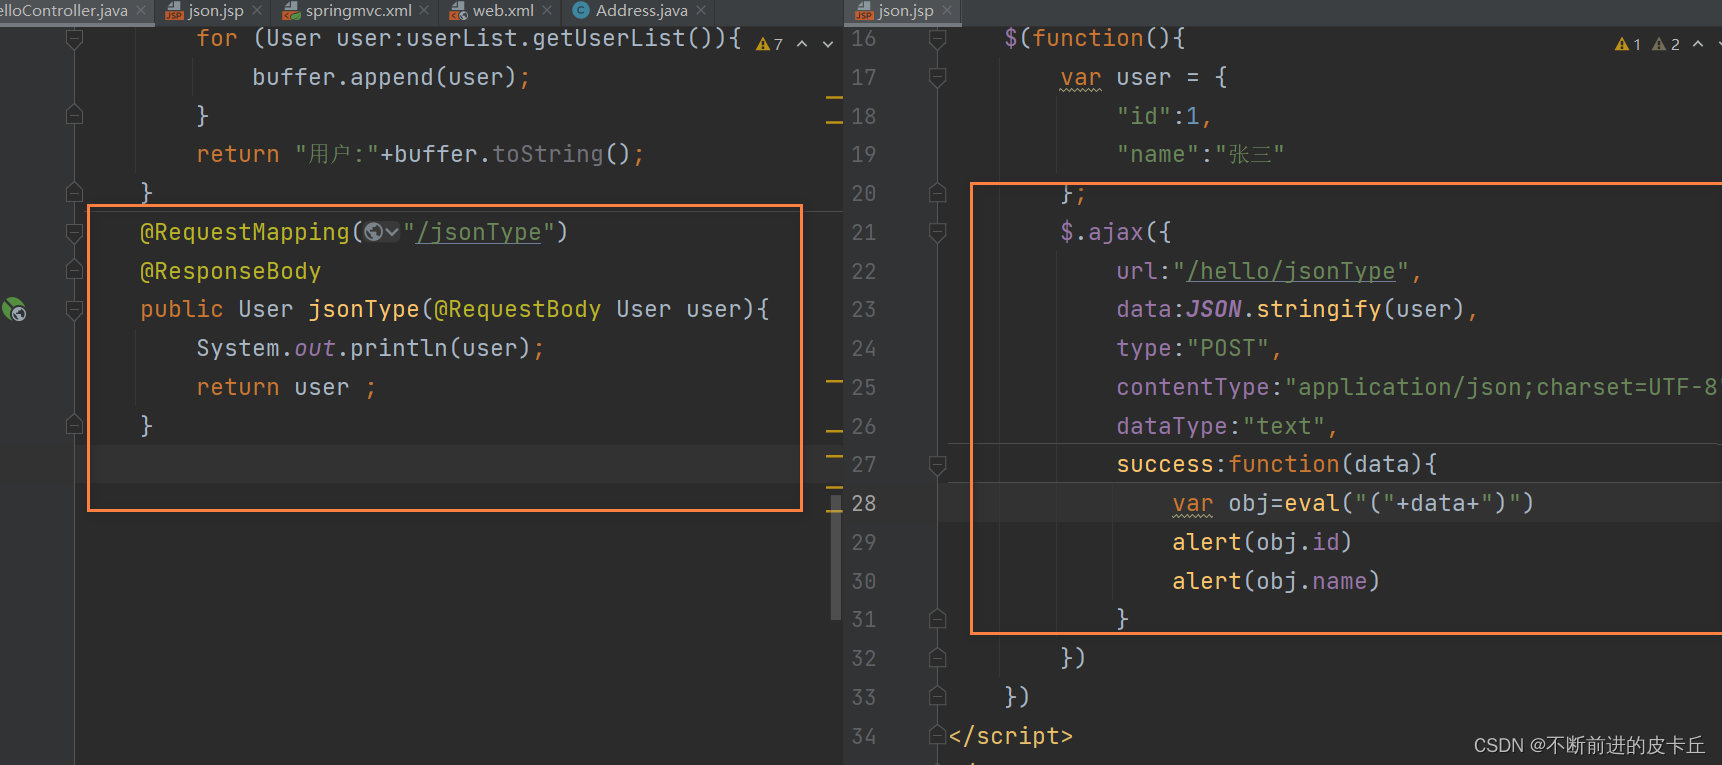
Task: Click System.out.println(user) statement
Action: coord(370,348)
